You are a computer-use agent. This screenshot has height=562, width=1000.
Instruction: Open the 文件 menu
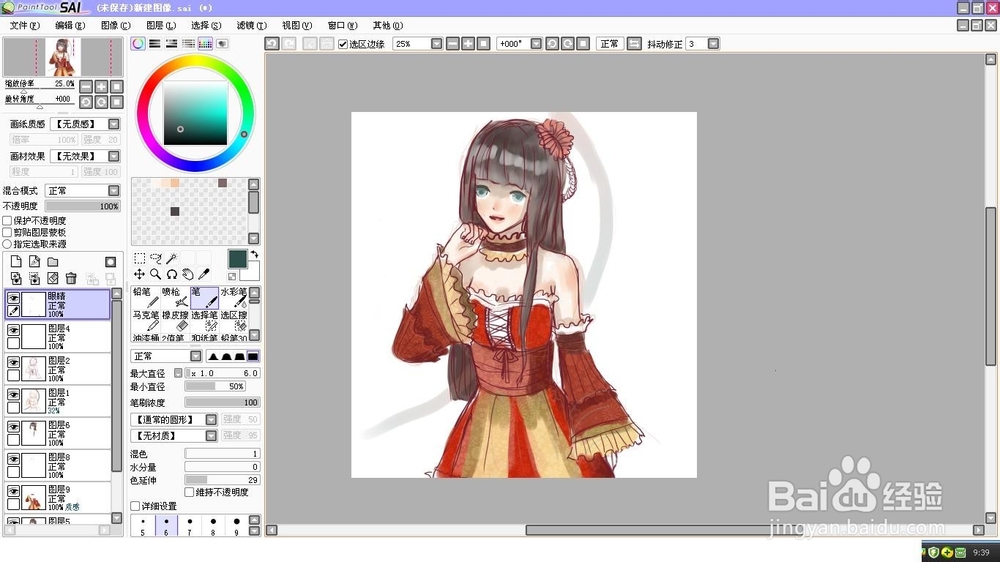24,26
